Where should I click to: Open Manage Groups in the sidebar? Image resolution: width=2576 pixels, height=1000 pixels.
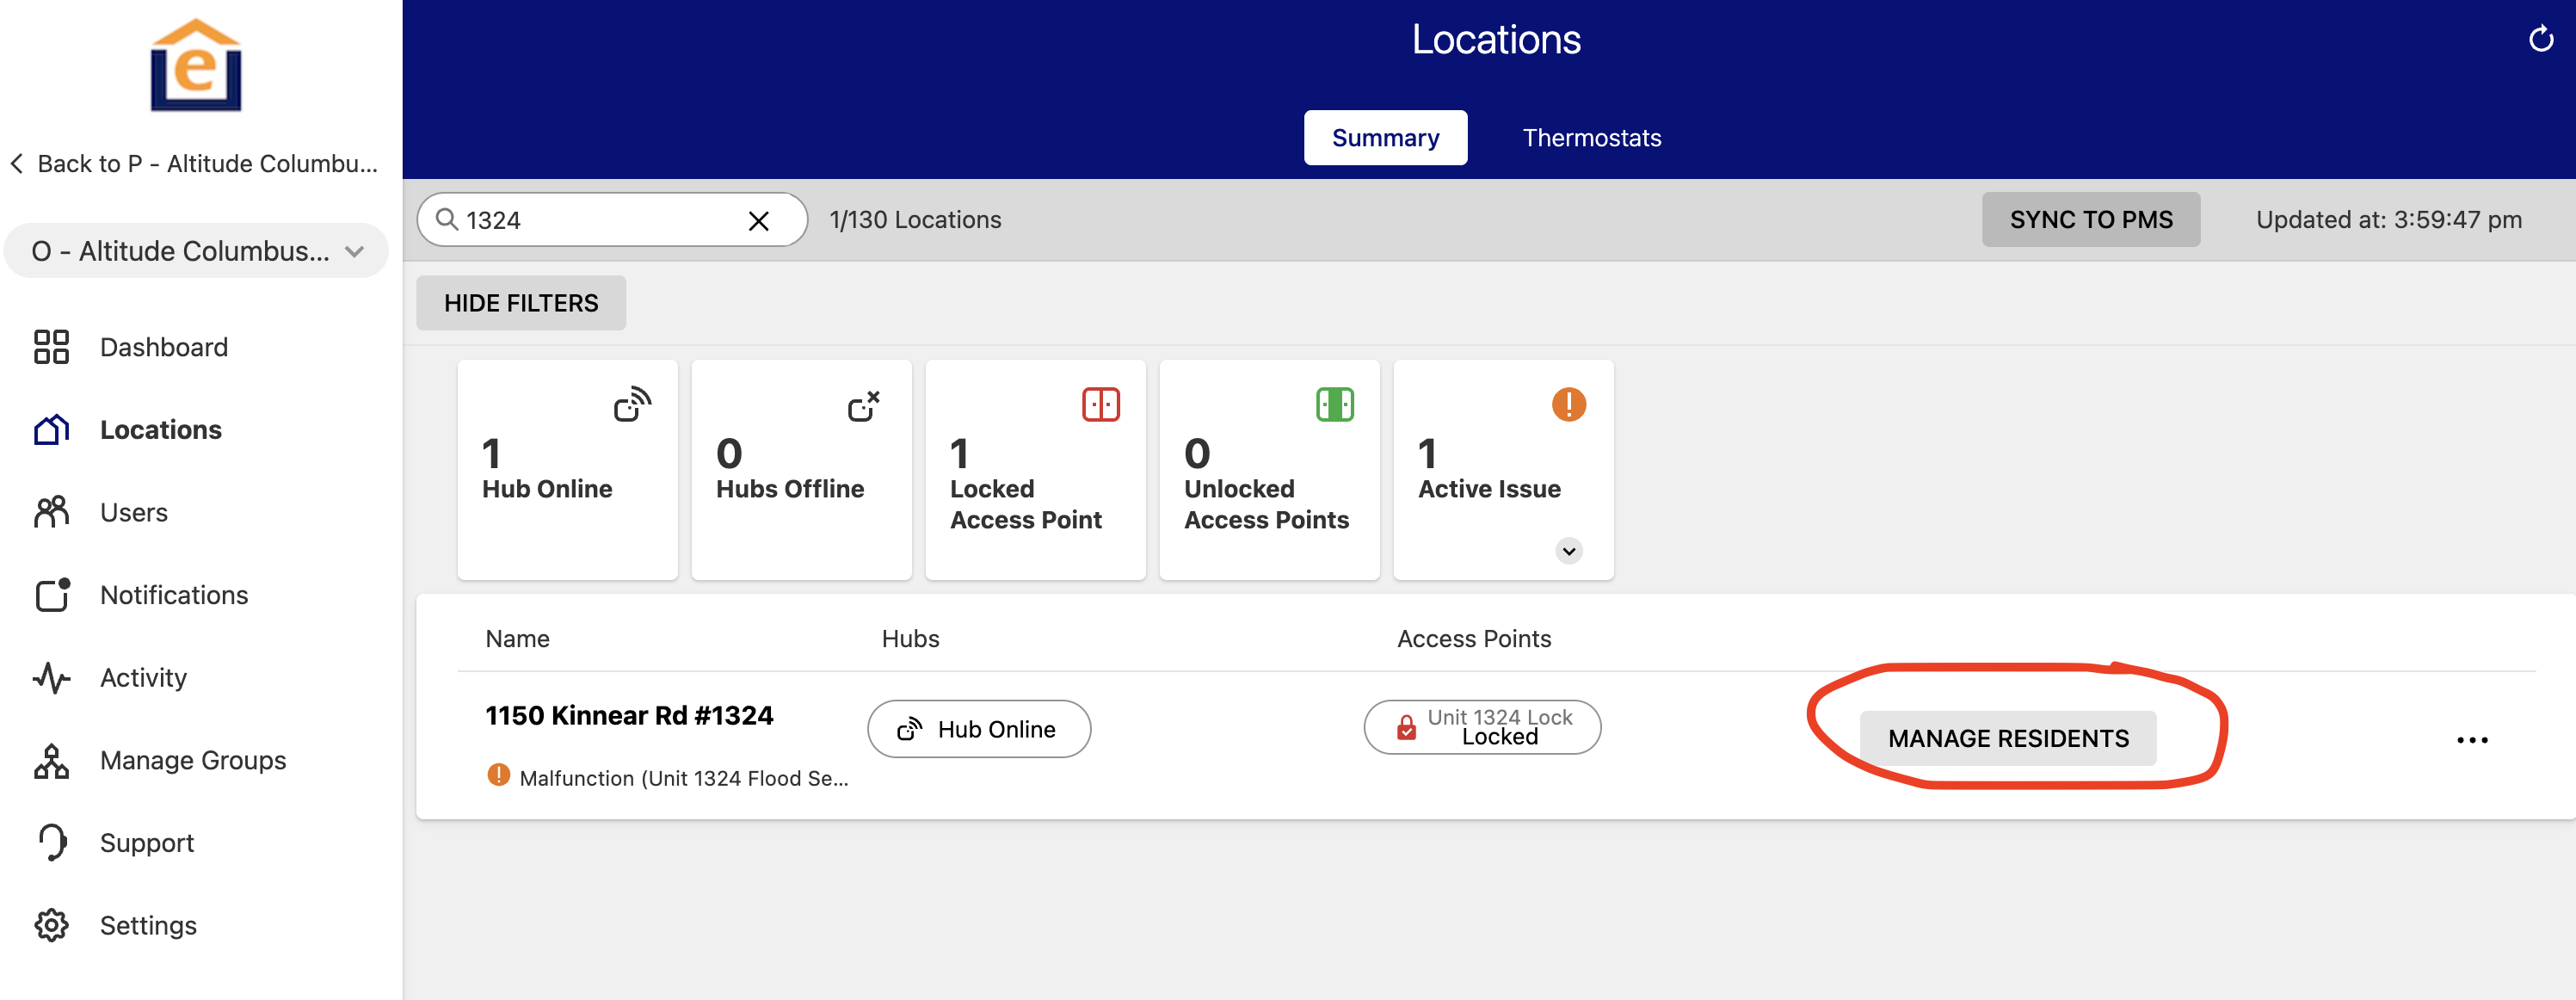tap(192, 761)
